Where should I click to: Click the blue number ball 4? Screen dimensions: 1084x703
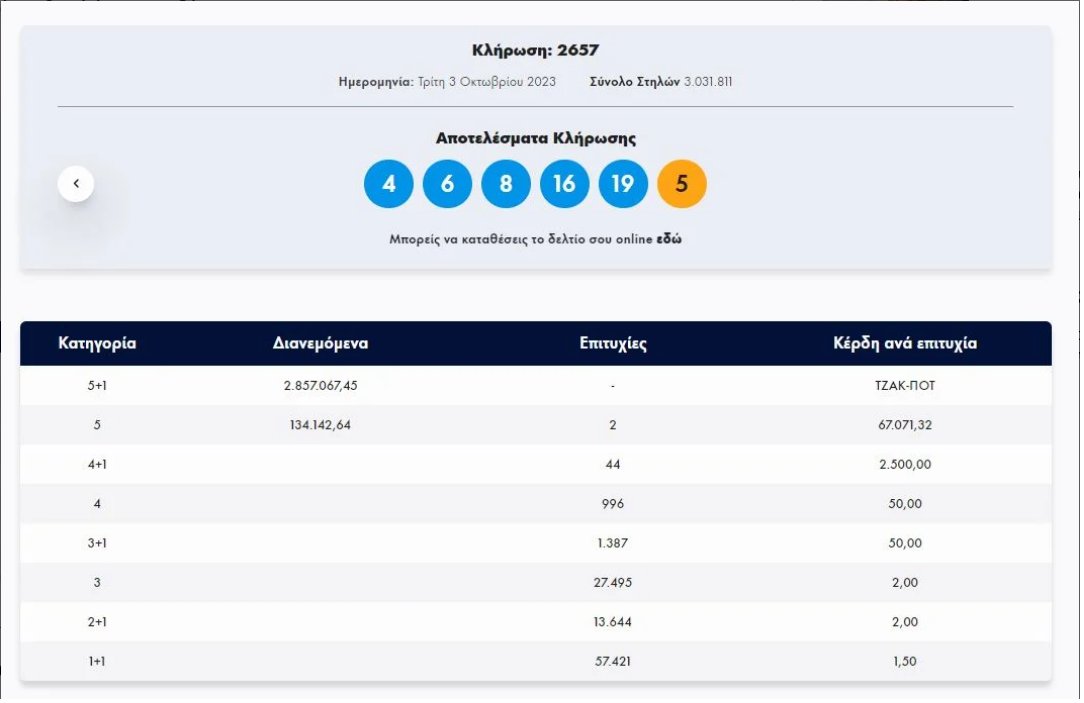(388, 184)
